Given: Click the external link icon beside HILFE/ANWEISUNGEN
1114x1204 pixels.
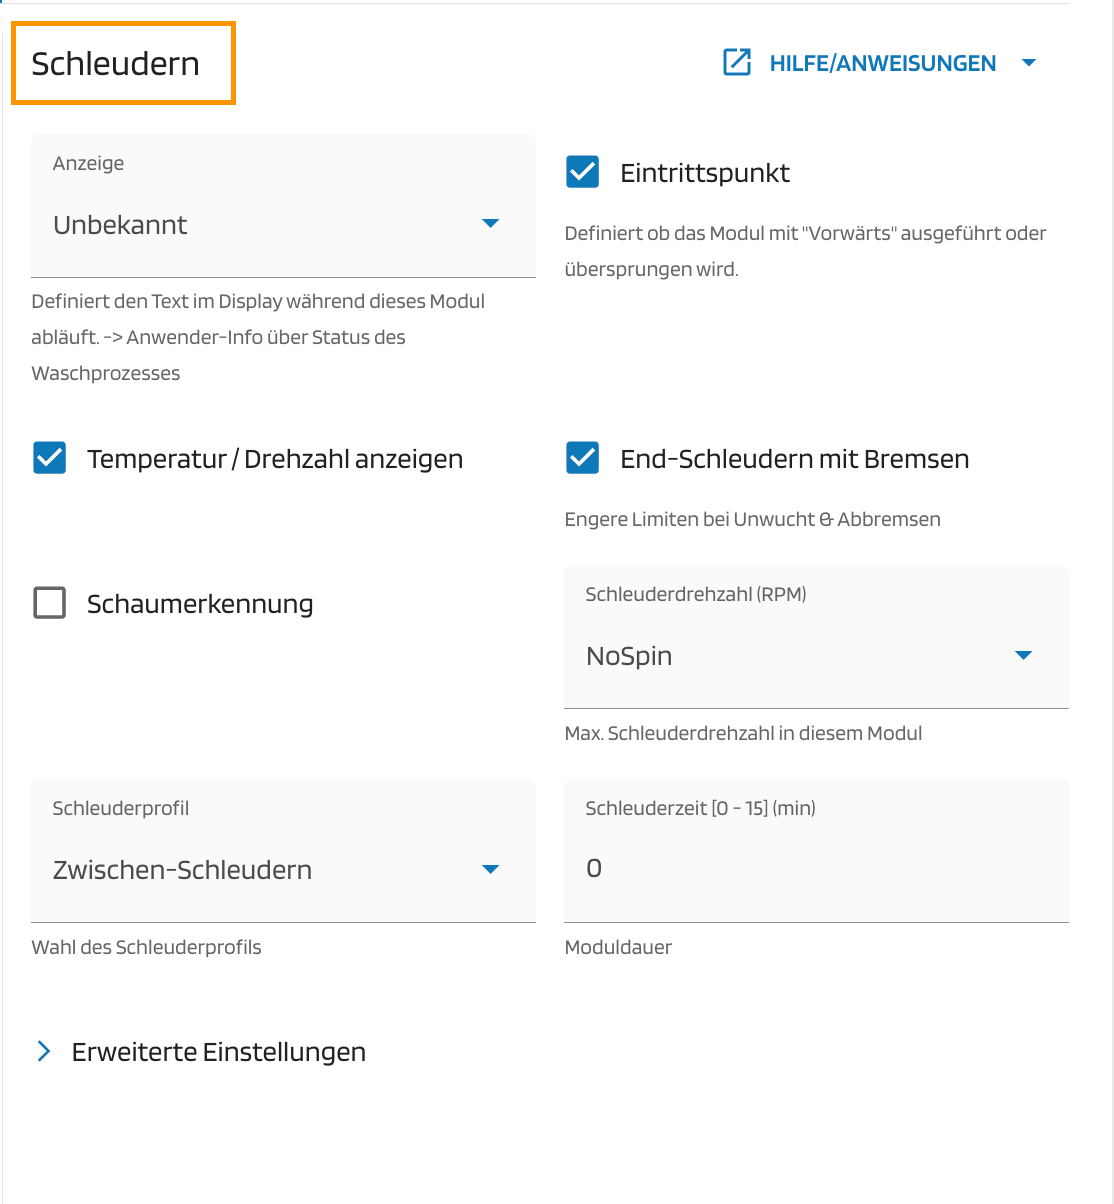Looking at the screenshot, I should [737, 62].
